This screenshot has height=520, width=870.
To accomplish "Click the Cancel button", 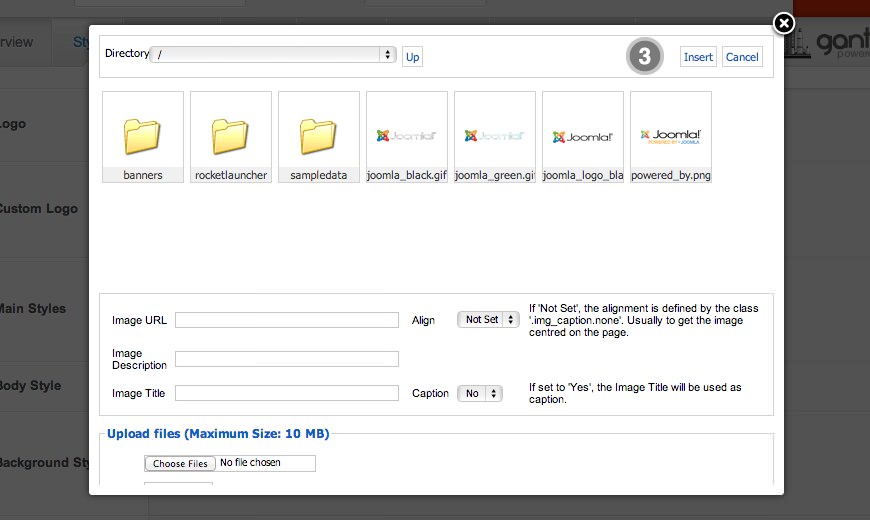I will tap(742, 57).
